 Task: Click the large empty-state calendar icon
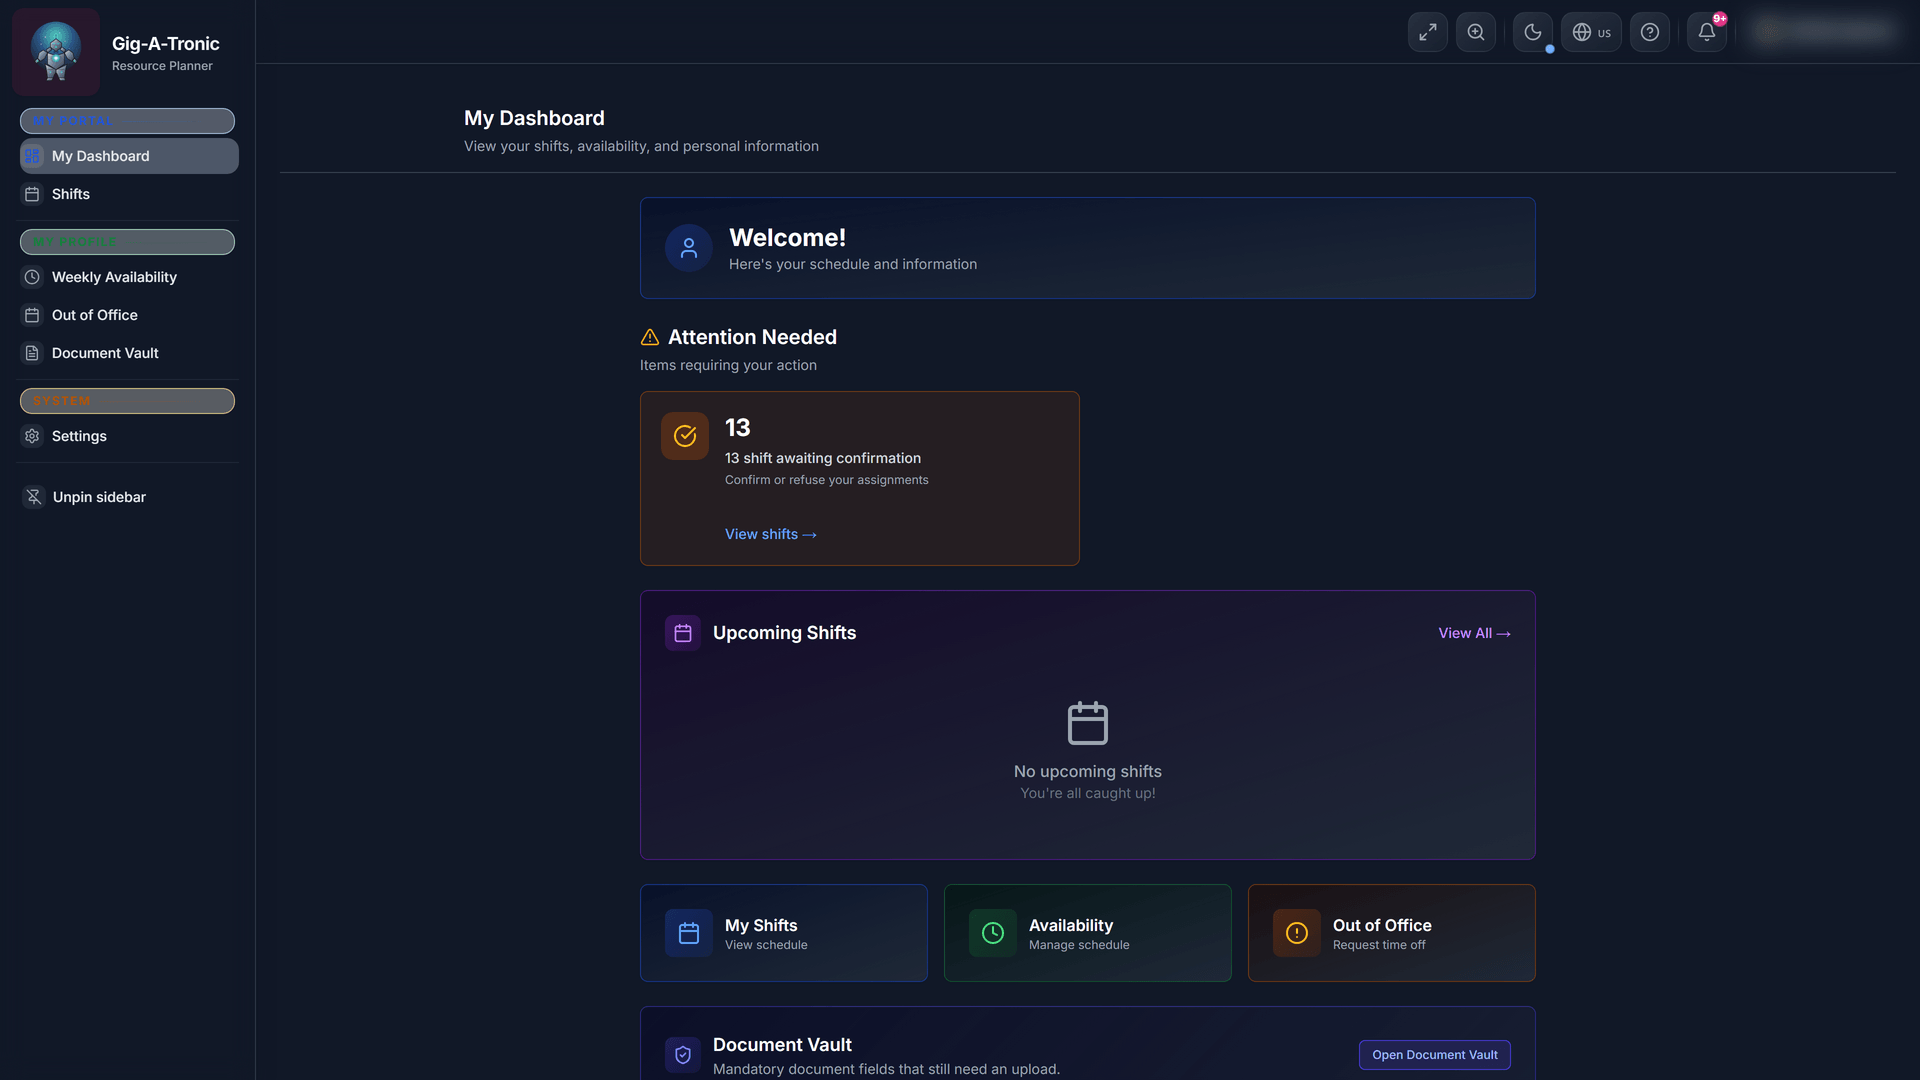pyautogui.click(x=1088, y=723)
